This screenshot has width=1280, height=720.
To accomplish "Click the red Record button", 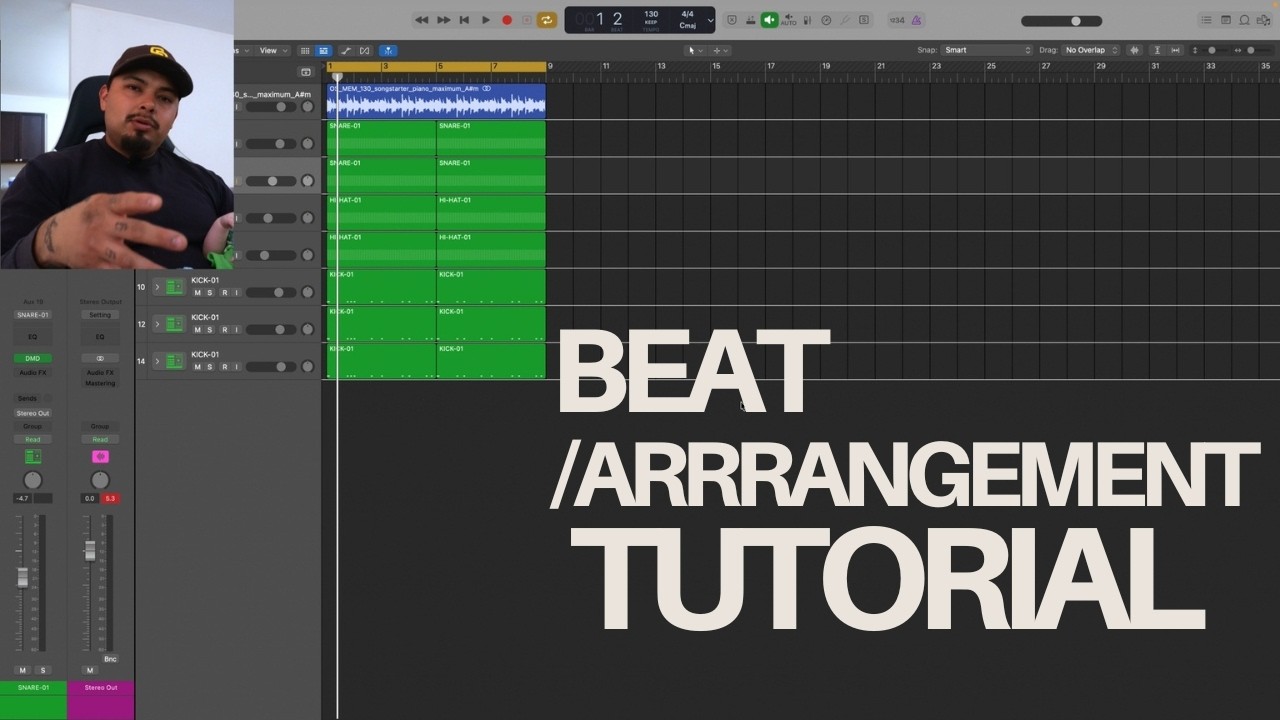I will coord(507,20).
